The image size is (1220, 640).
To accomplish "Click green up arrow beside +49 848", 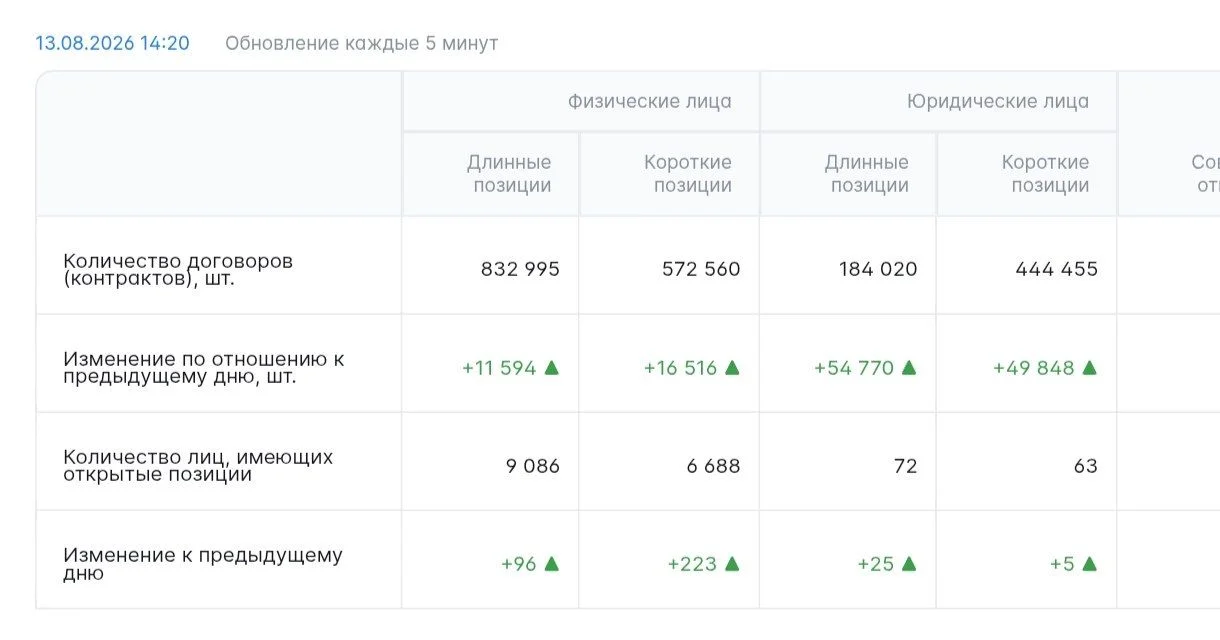I will coord(1090,367).
